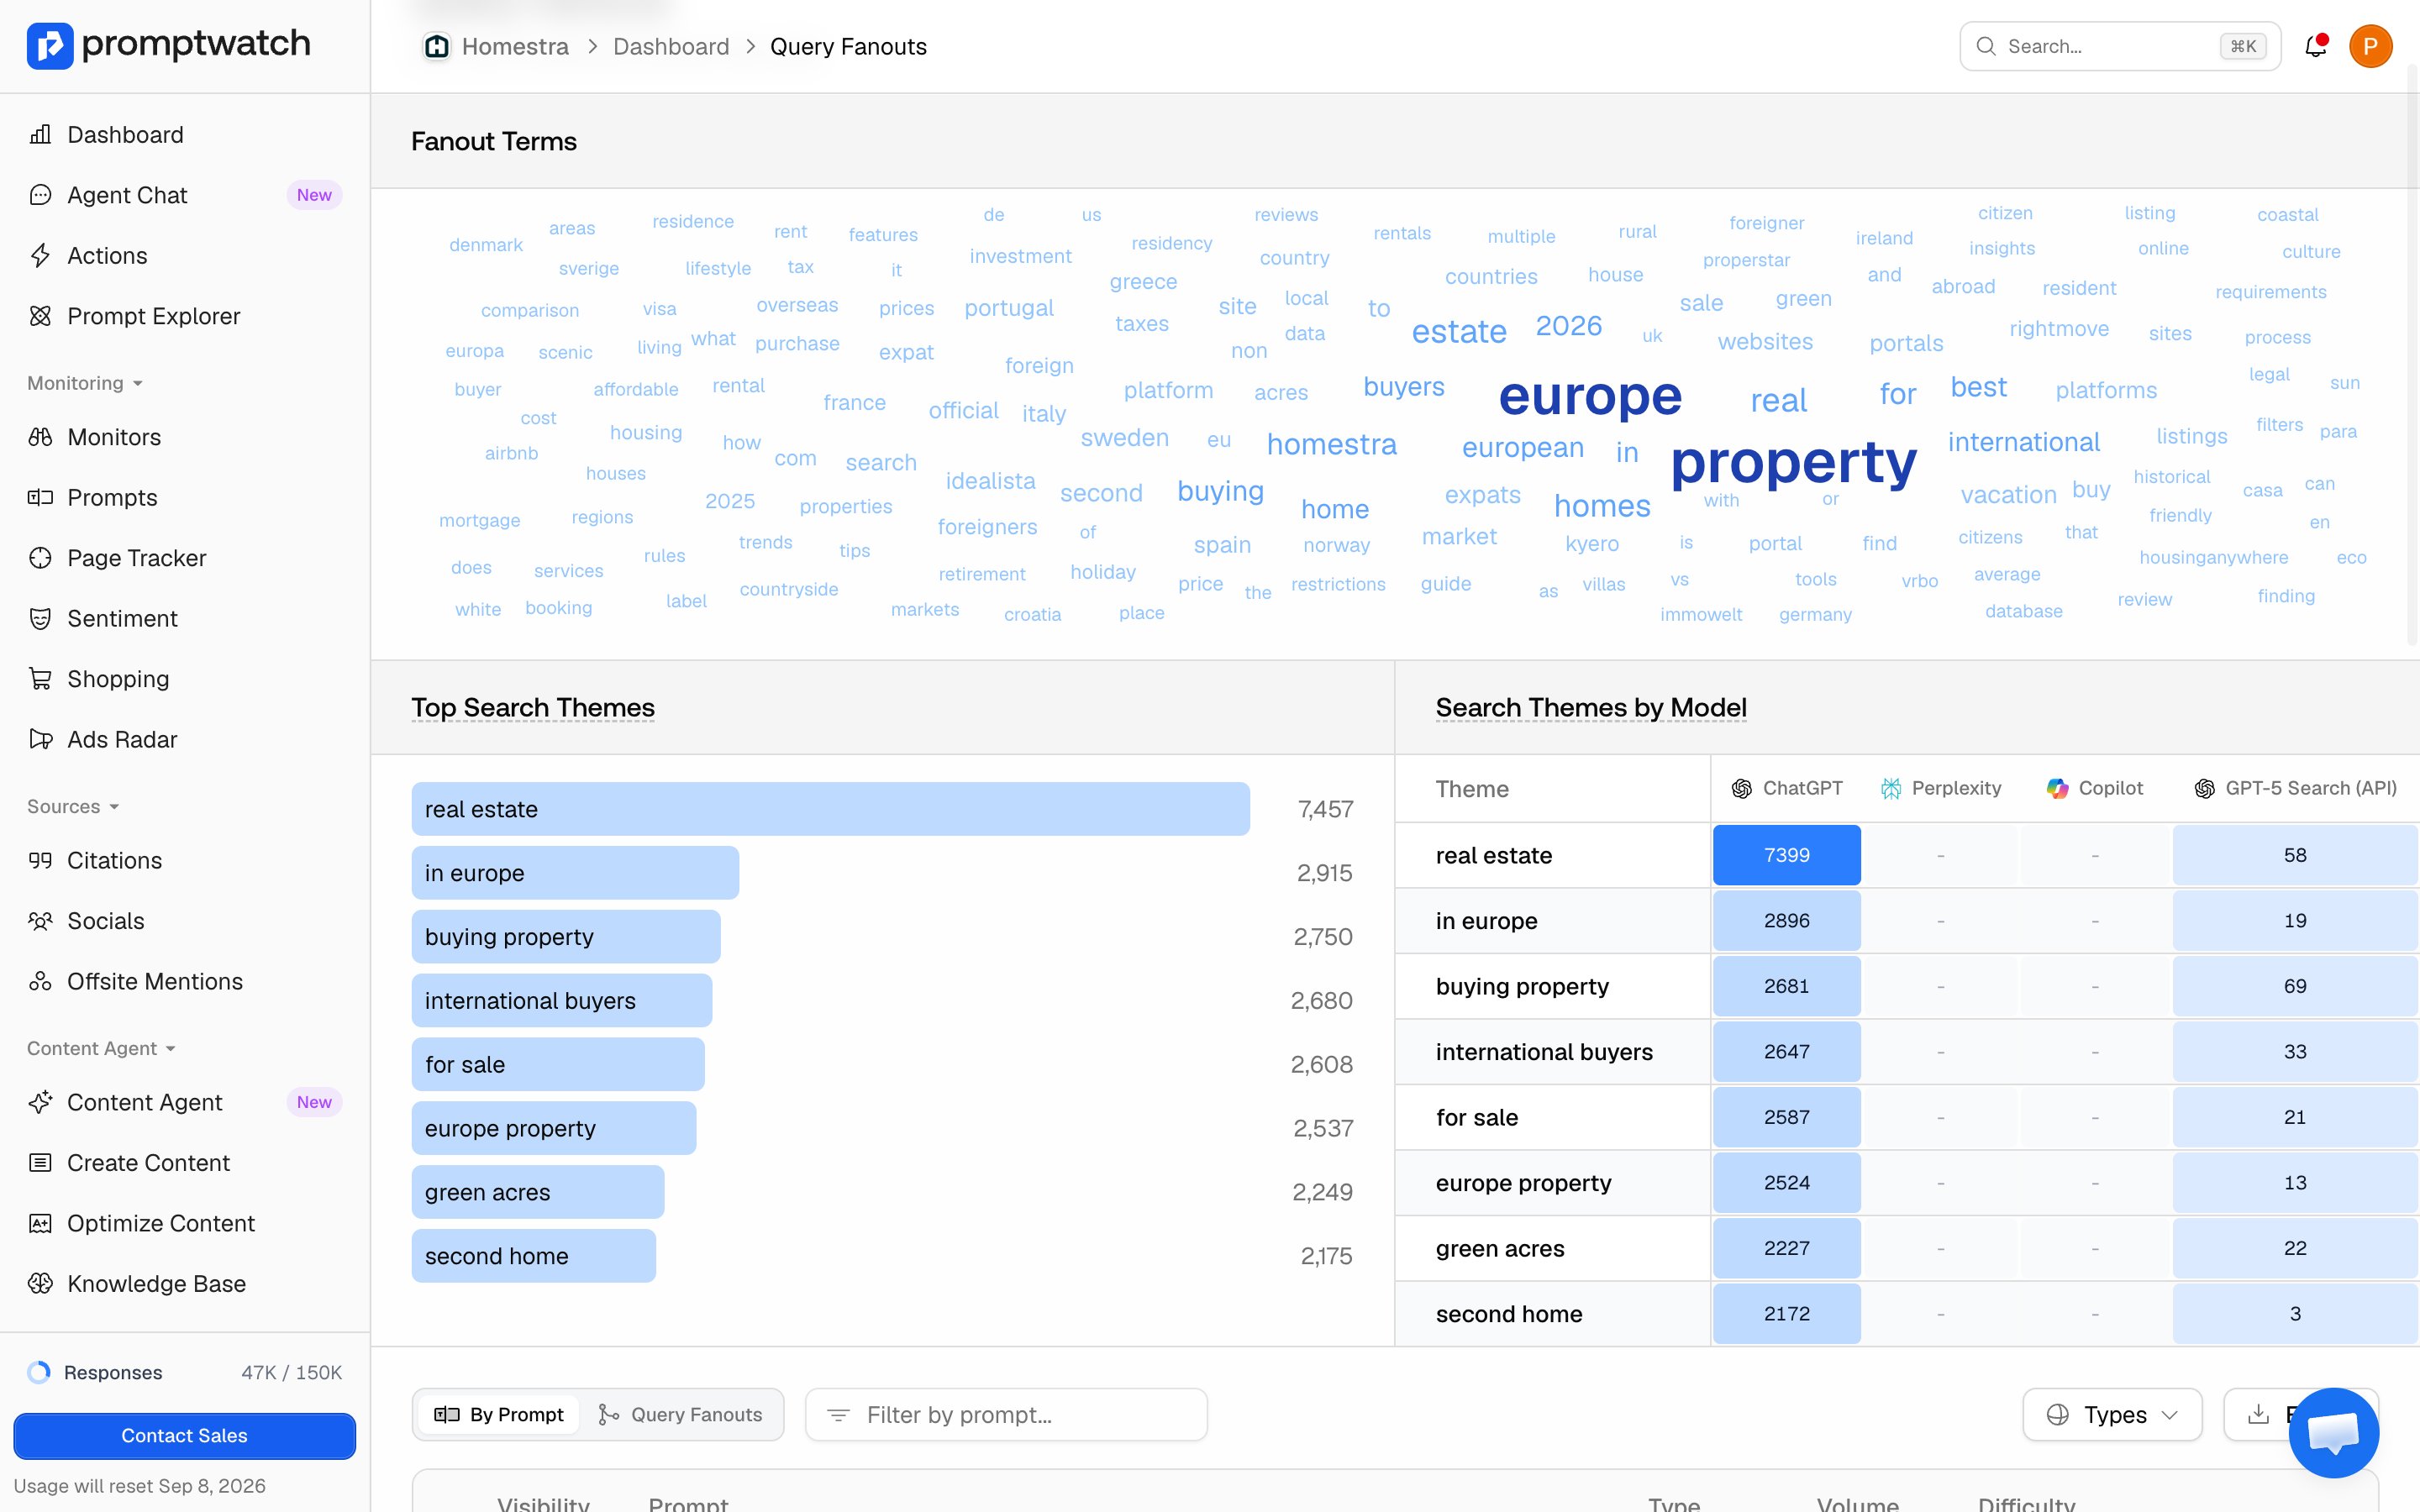The image size is (2420, 1512).
Task: Click GPT-5 Search (API) column icon
Action: 2204,788
